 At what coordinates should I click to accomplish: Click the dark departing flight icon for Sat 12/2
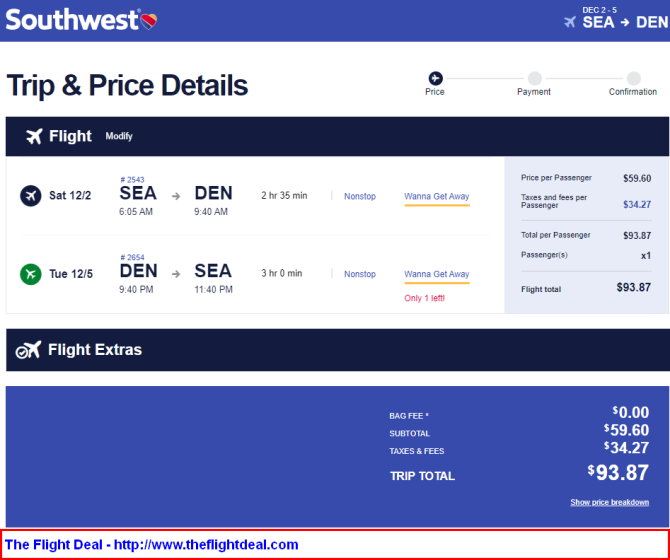[x=31, y=196]
